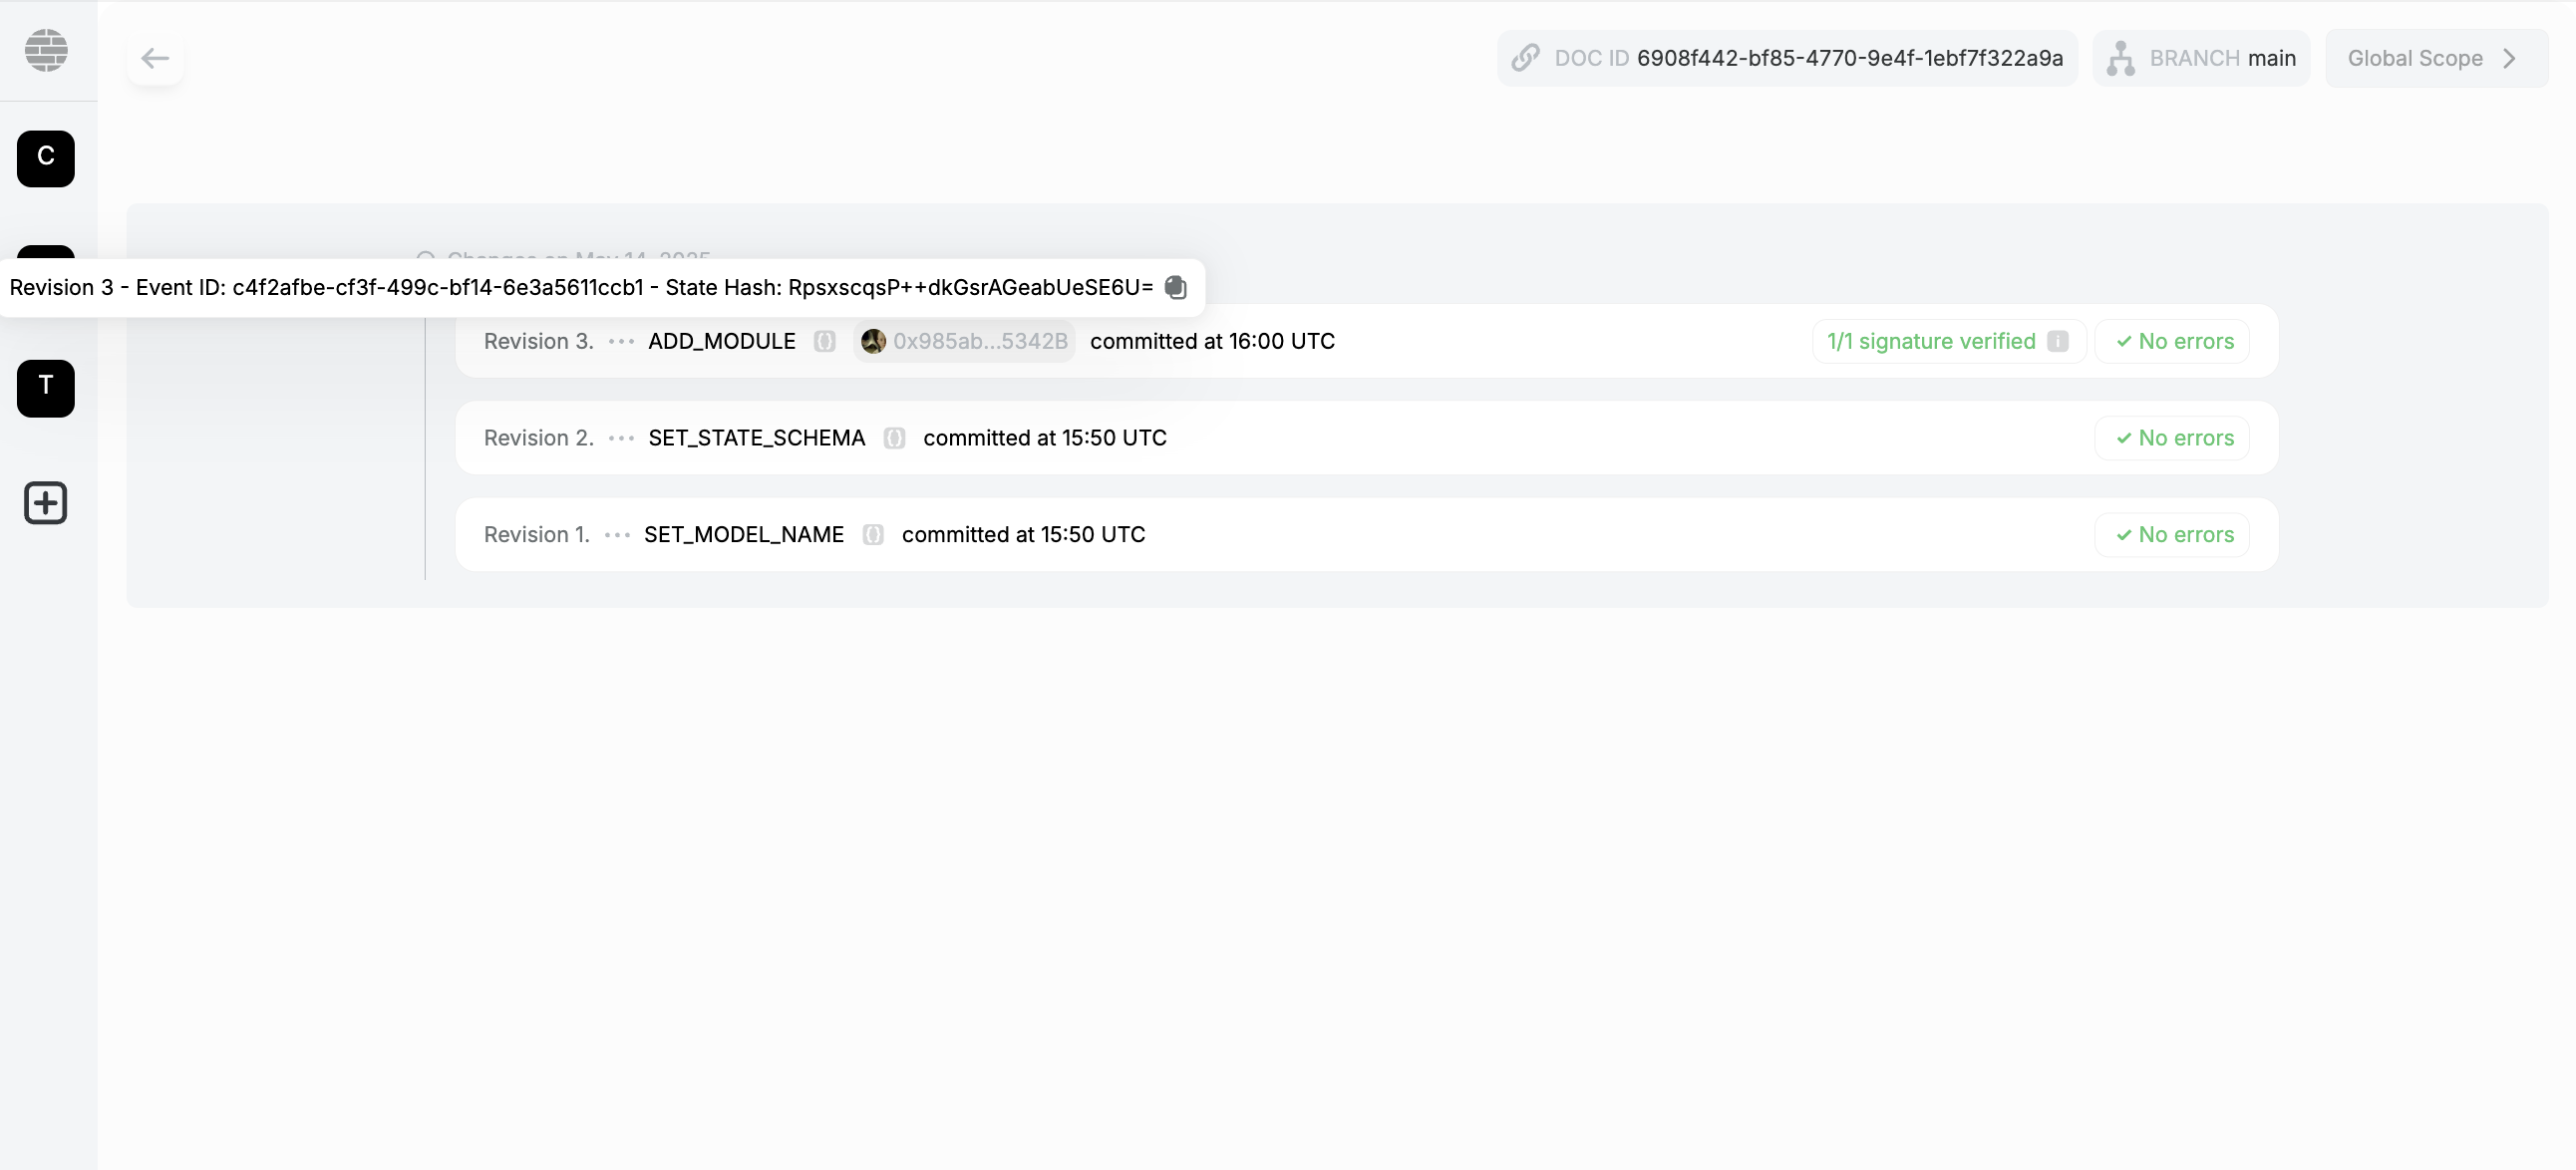Viewport: 2576px width, 1170px height.
Task: Open the JSON payload for SET_STATE_SCHEMA
Action: click(893, 438)
